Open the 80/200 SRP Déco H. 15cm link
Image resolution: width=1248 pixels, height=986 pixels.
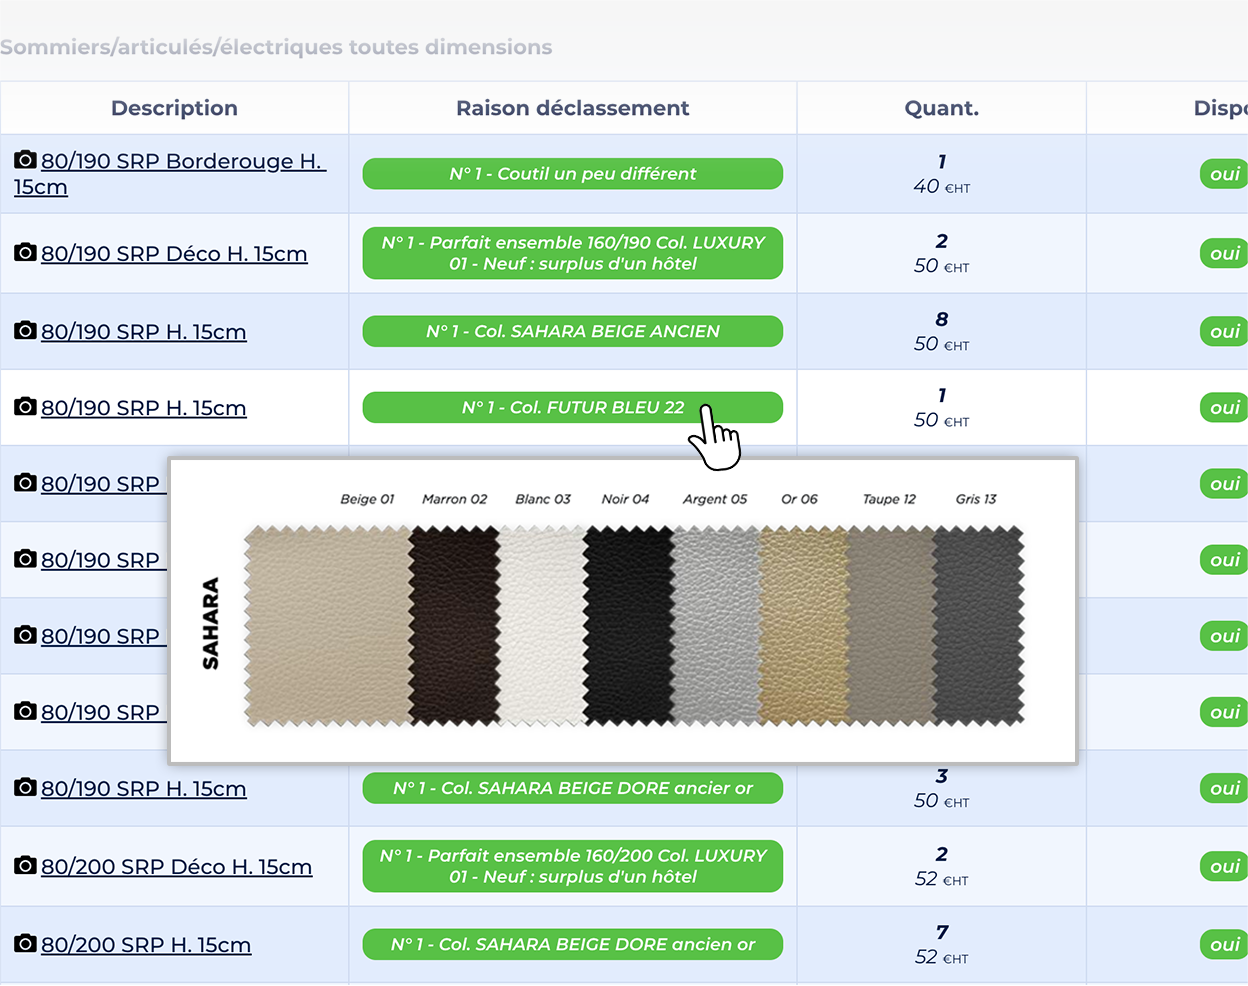[176, 867]
